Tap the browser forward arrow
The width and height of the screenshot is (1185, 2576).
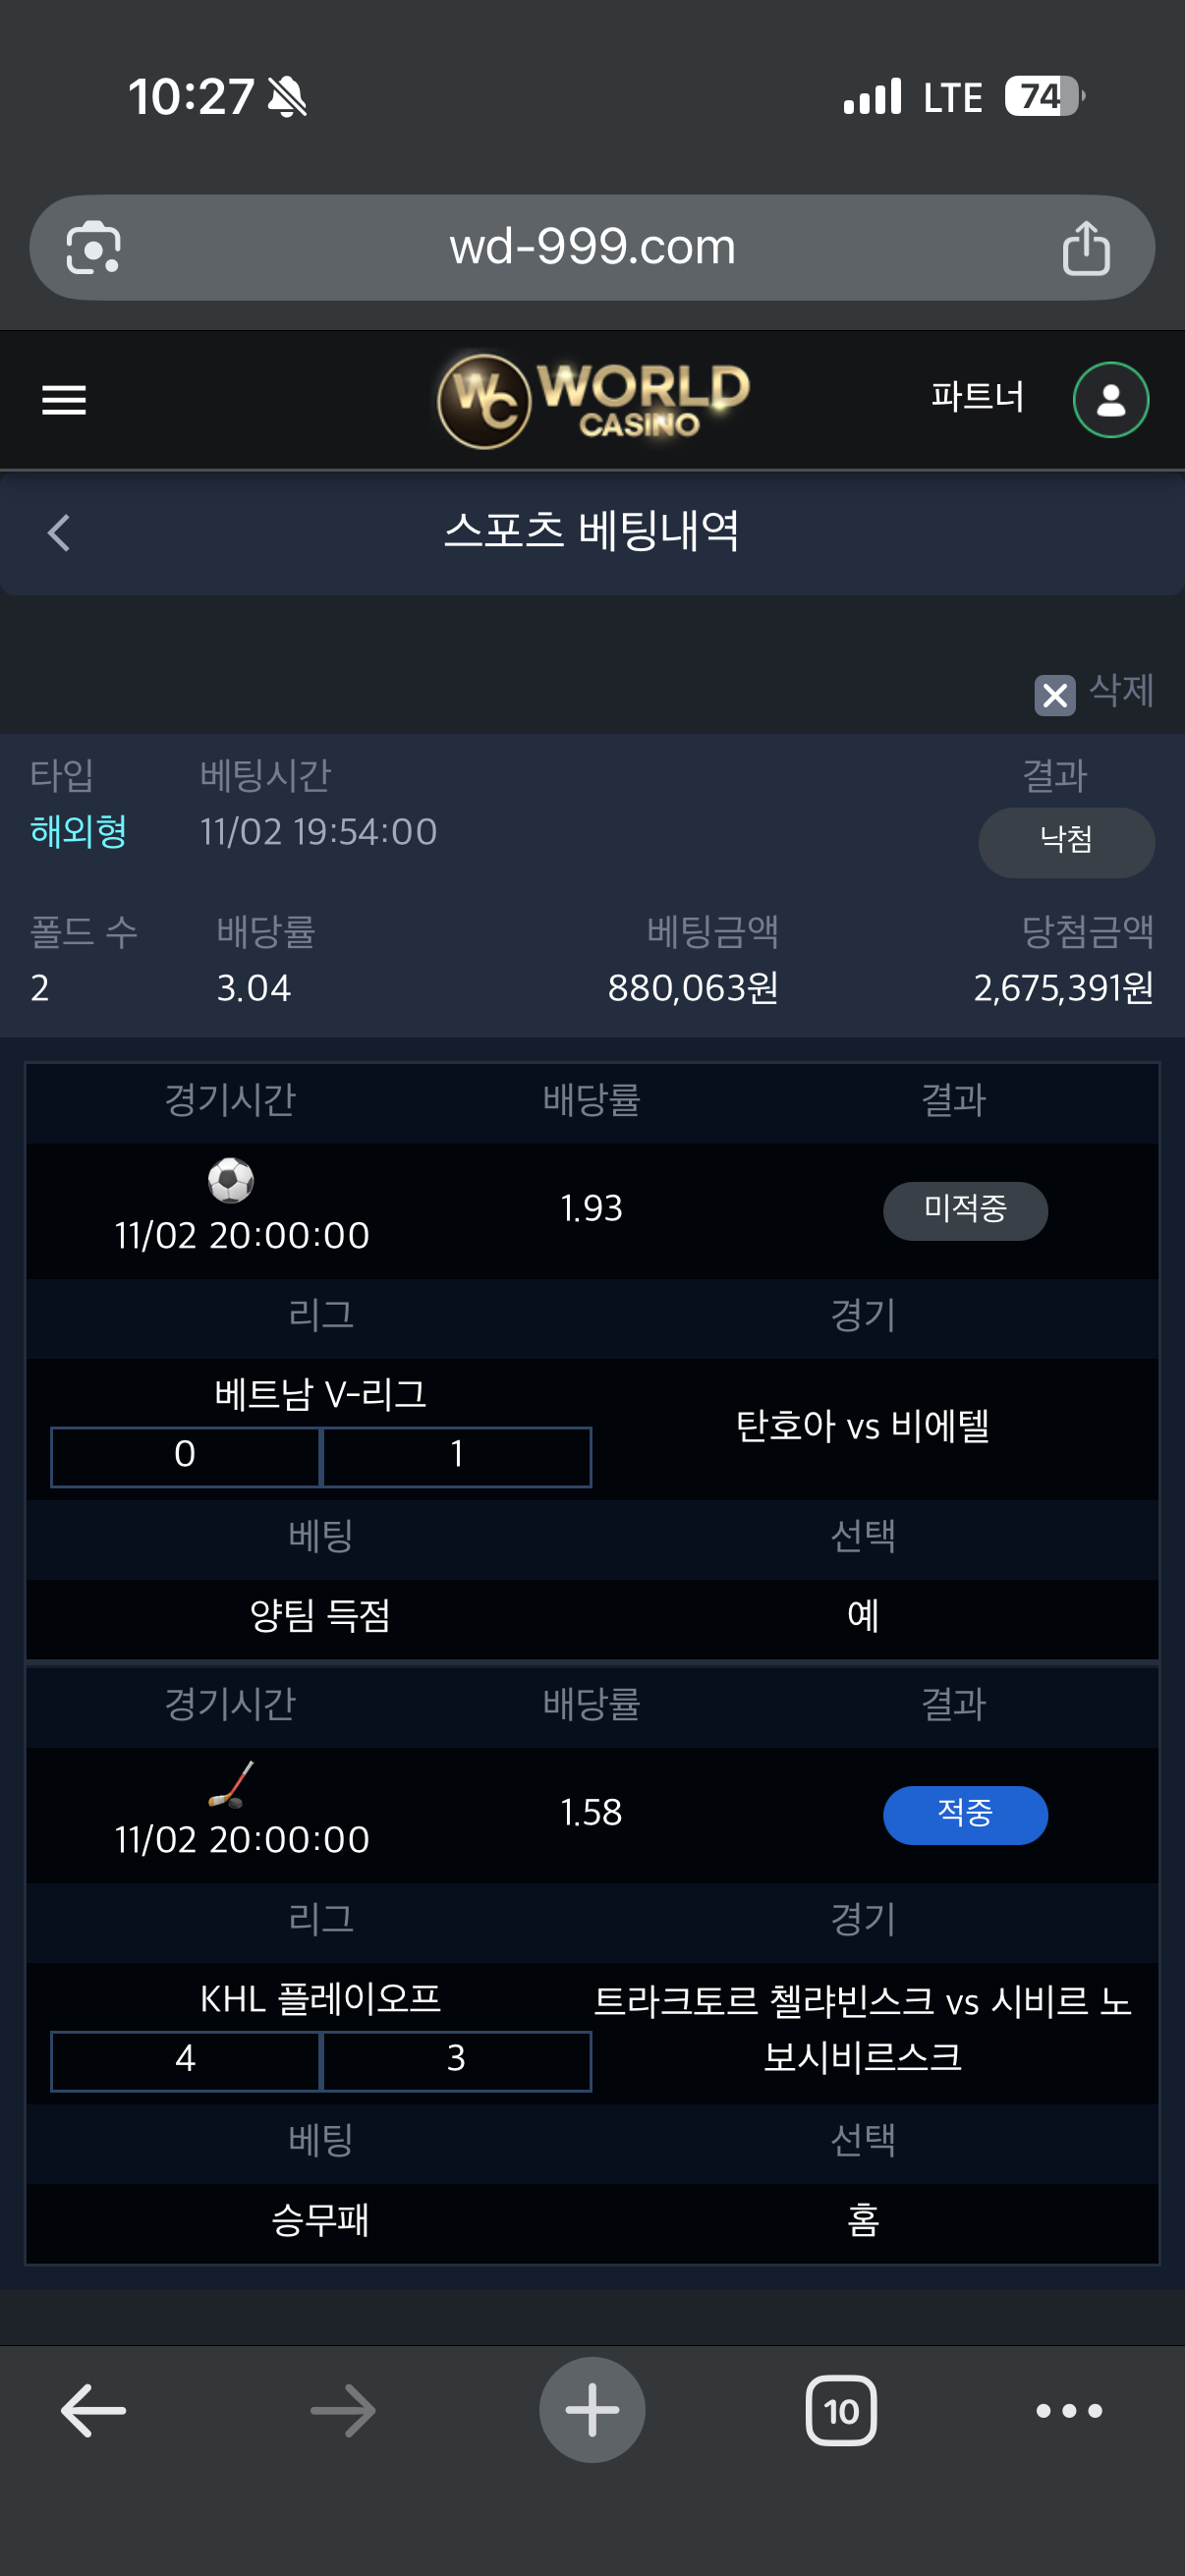[x=343, y=2410]
